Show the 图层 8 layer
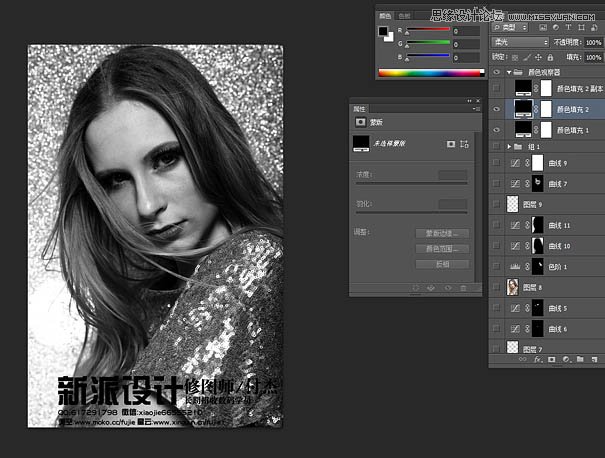Viewport: 605px width, 458px height. tap(497, 287)
